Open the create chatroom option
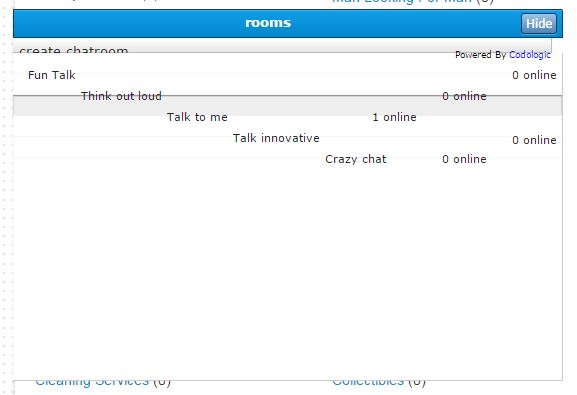577x395 pixels. pyautogui.click(x=74, y=49)
